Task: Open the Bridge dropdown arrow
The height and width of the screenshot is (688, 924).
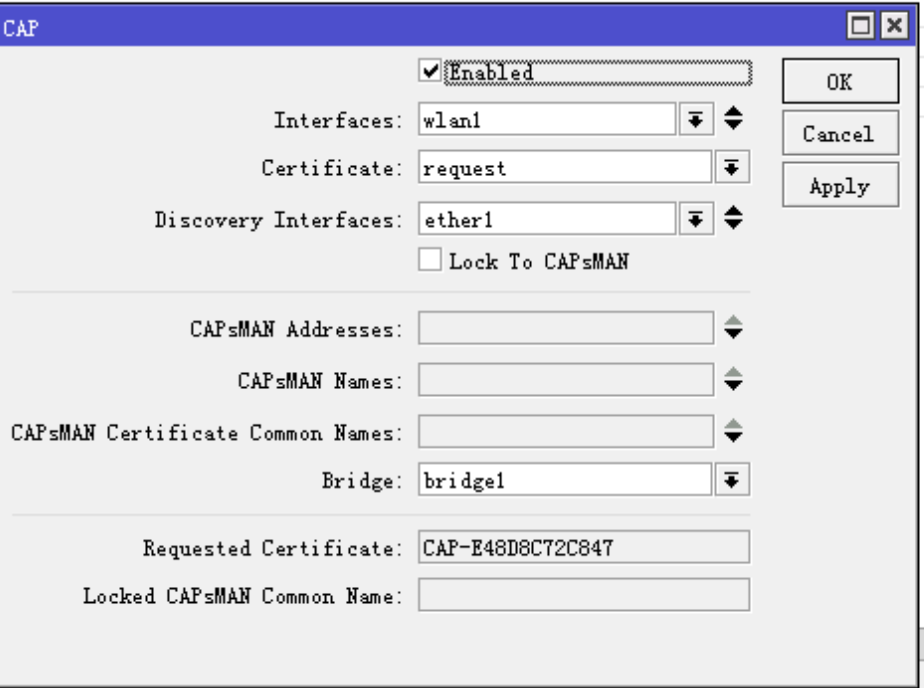Action: point(732,480)
